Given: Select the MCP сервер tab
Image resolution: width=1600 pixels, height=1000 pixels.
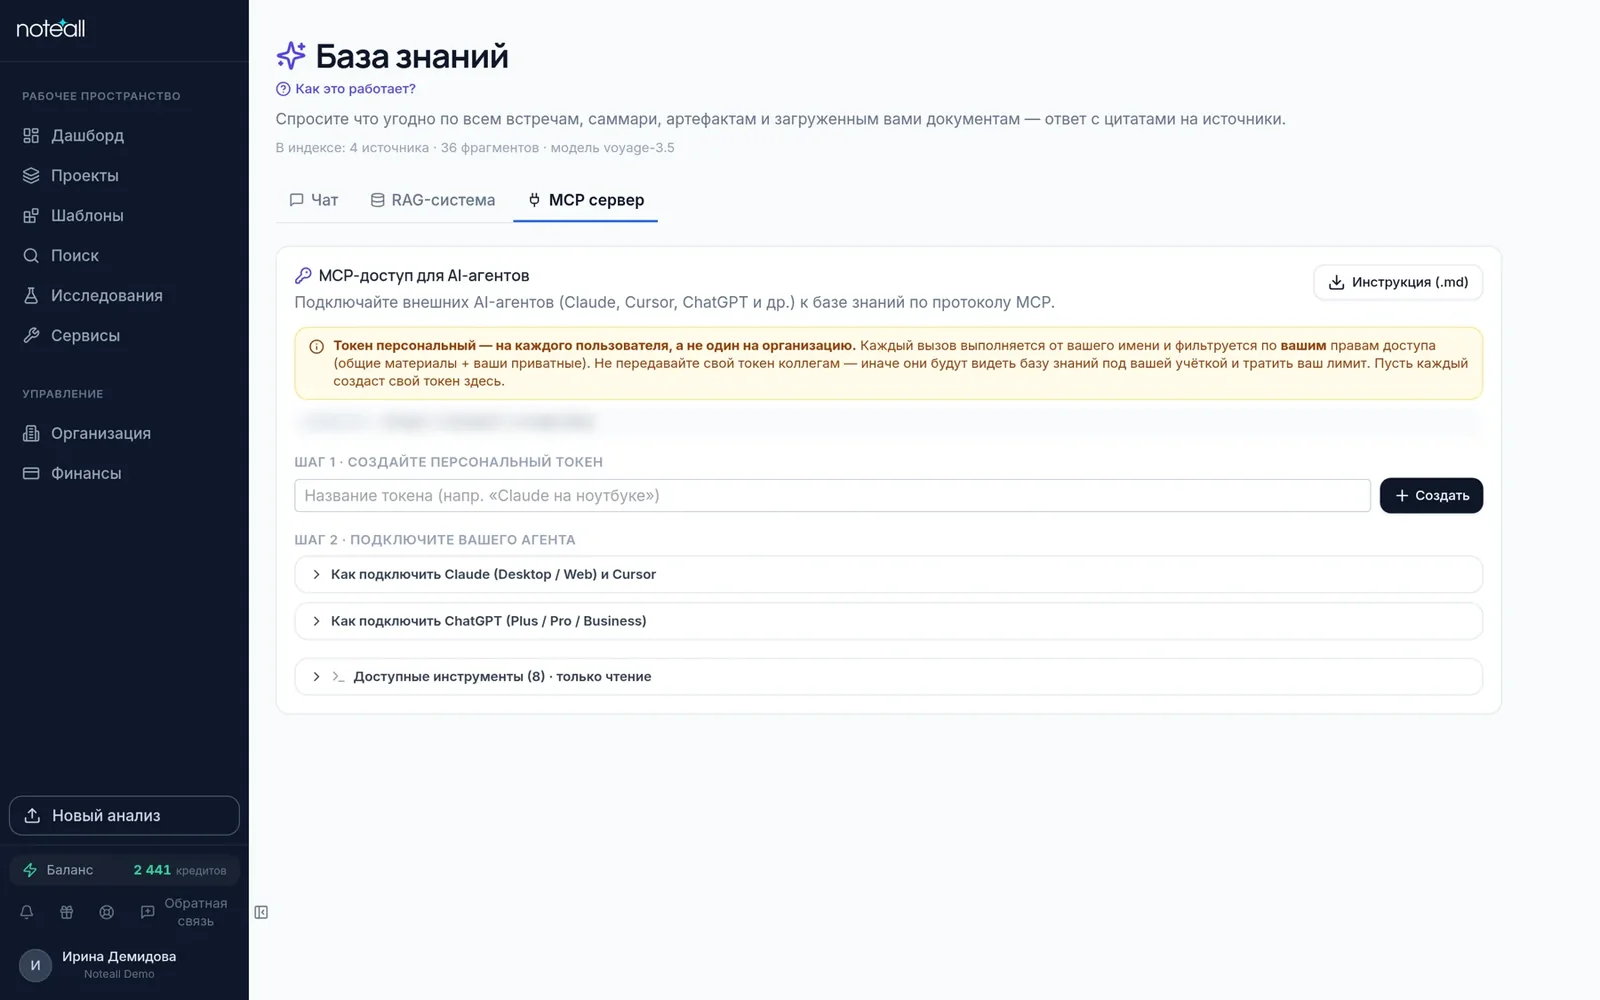Looking at the screenshot, I should tap(585, 200).
